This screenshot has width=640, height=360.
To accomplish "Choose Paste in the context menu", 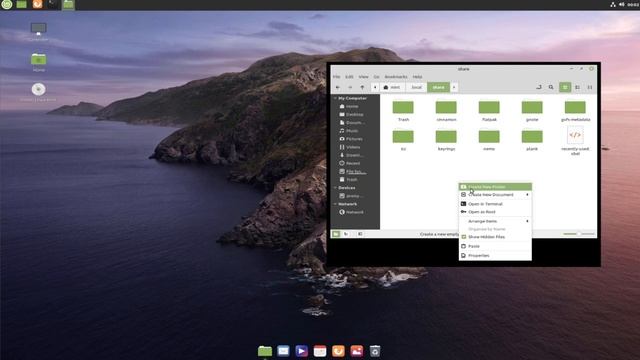I will coord(495,246).
